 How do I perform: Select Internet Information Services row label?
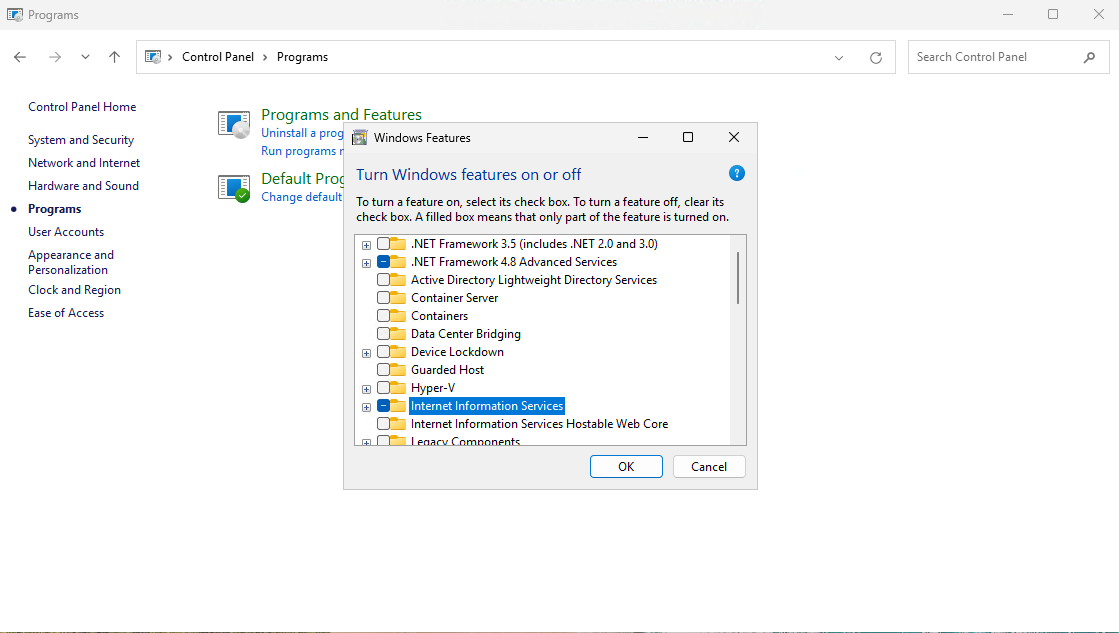click(x=487, y=406)
